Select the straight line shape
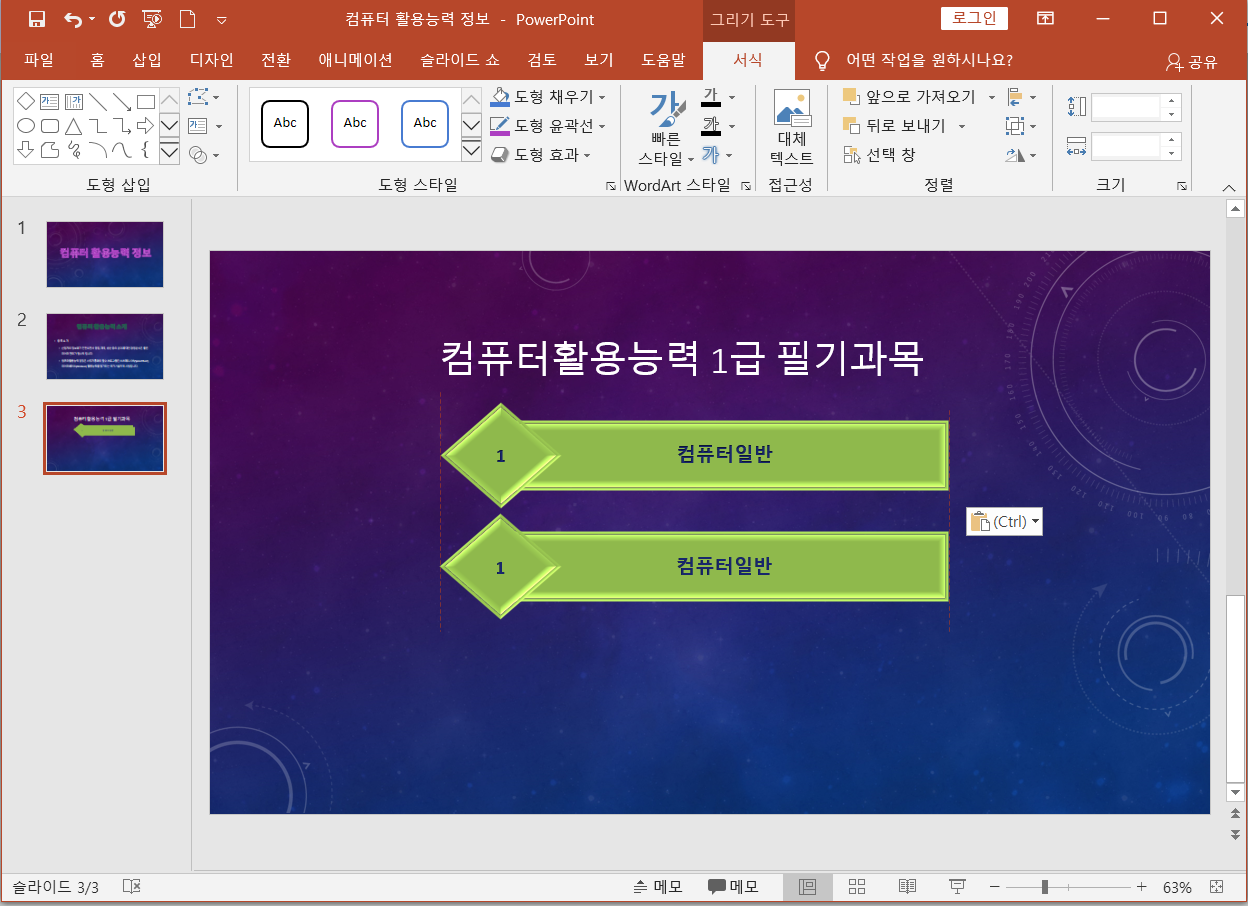 [98, 101]
